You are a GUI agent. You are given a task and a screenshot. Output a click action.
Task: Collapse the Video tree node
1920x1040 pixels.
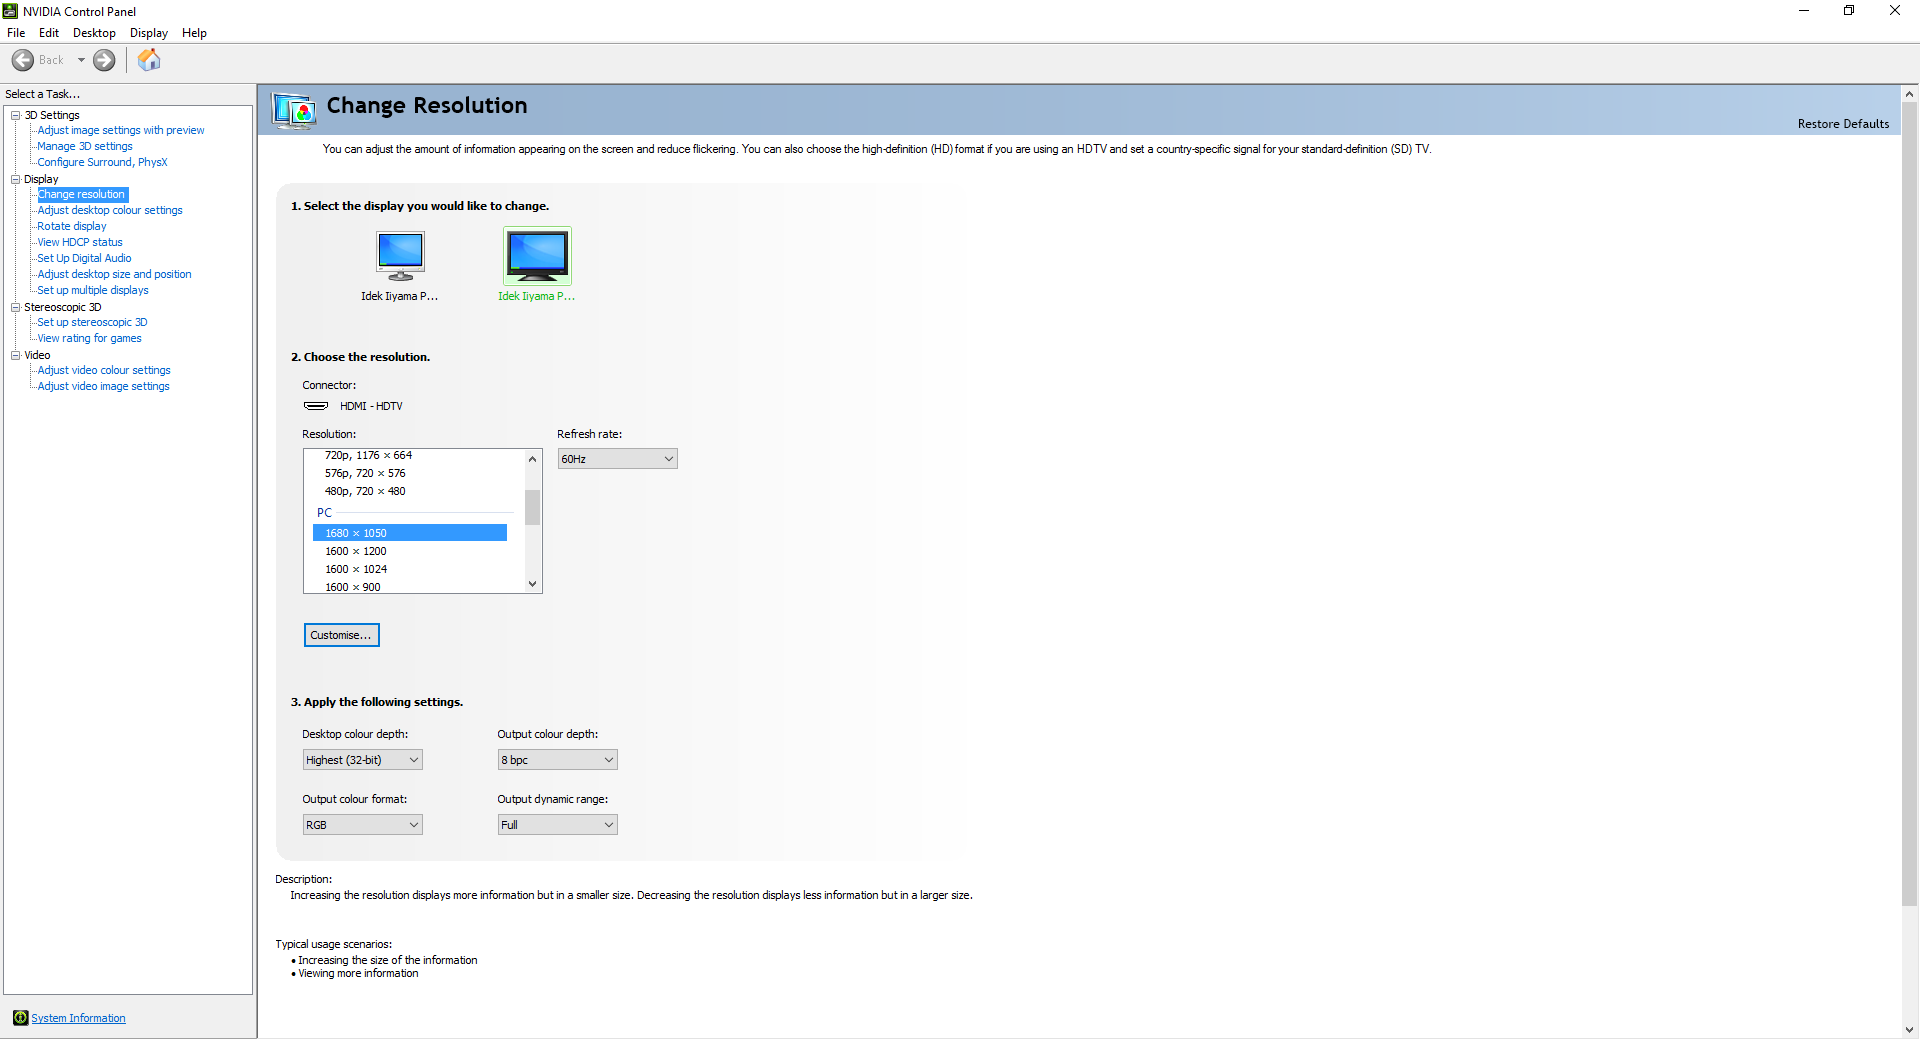16,355
